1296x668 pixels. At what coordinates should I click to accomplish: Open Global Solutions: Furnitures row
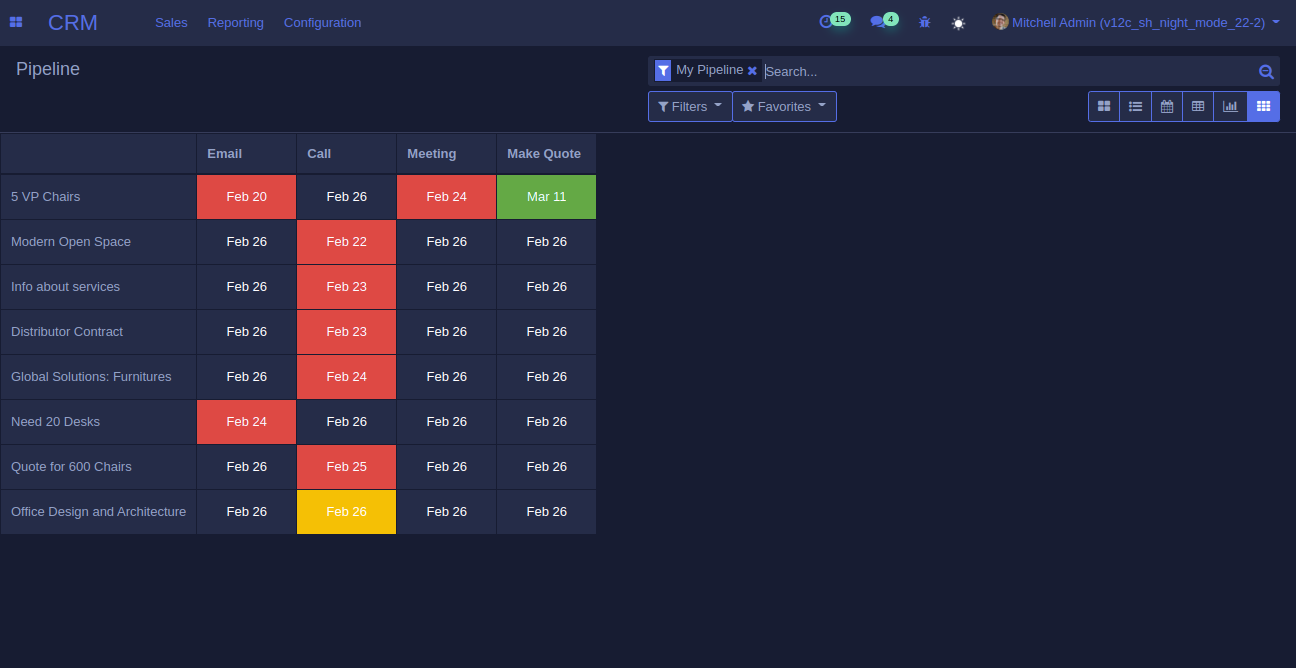tap(98, 377)
